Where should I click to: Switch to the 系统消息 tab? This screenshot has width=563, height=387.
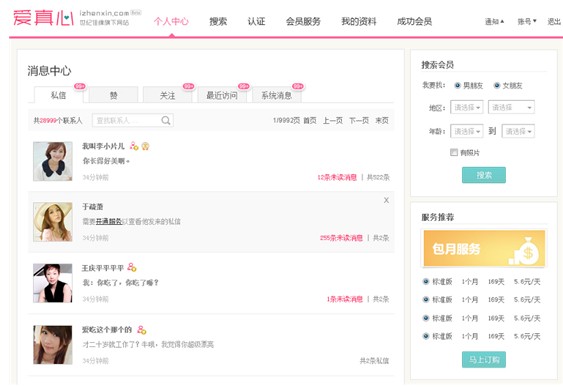tap(276, 95)
